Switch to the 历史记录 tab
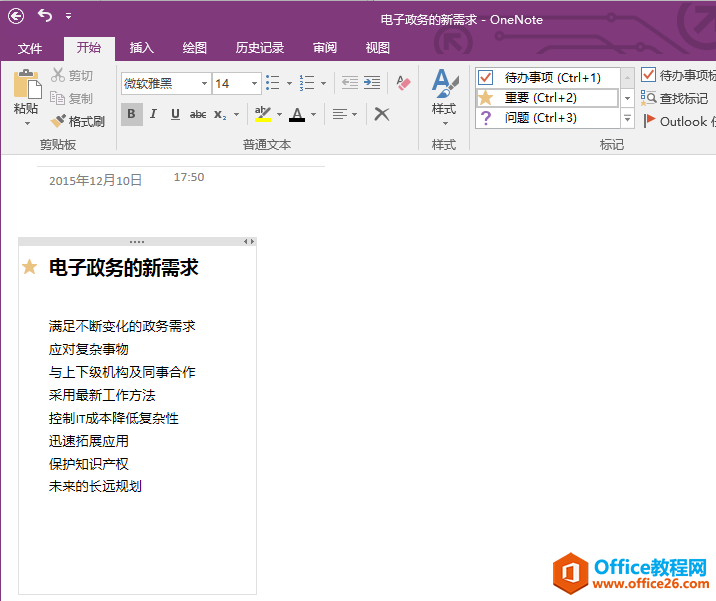 (260, 47)
